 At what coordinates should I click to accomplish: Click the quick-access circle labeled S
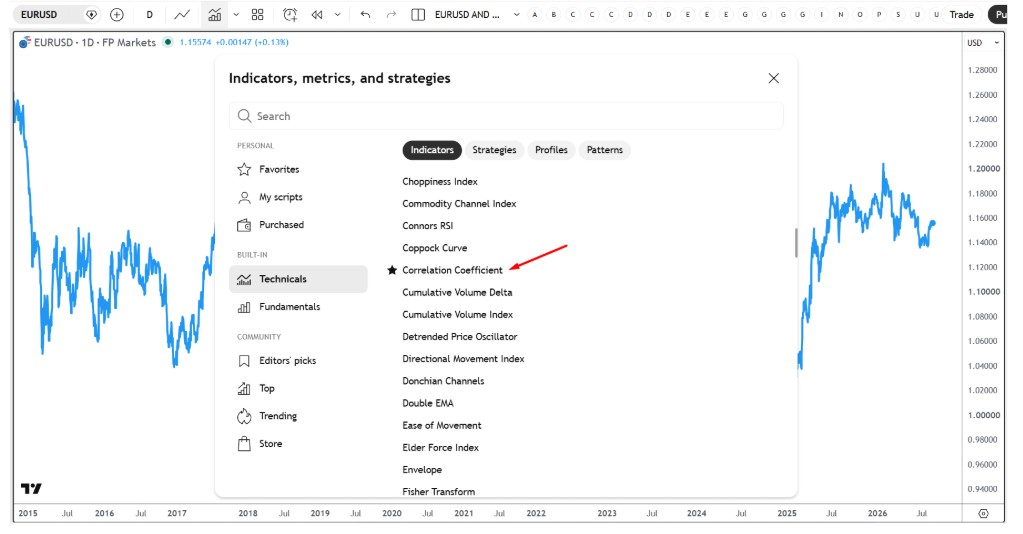point(898,14)
